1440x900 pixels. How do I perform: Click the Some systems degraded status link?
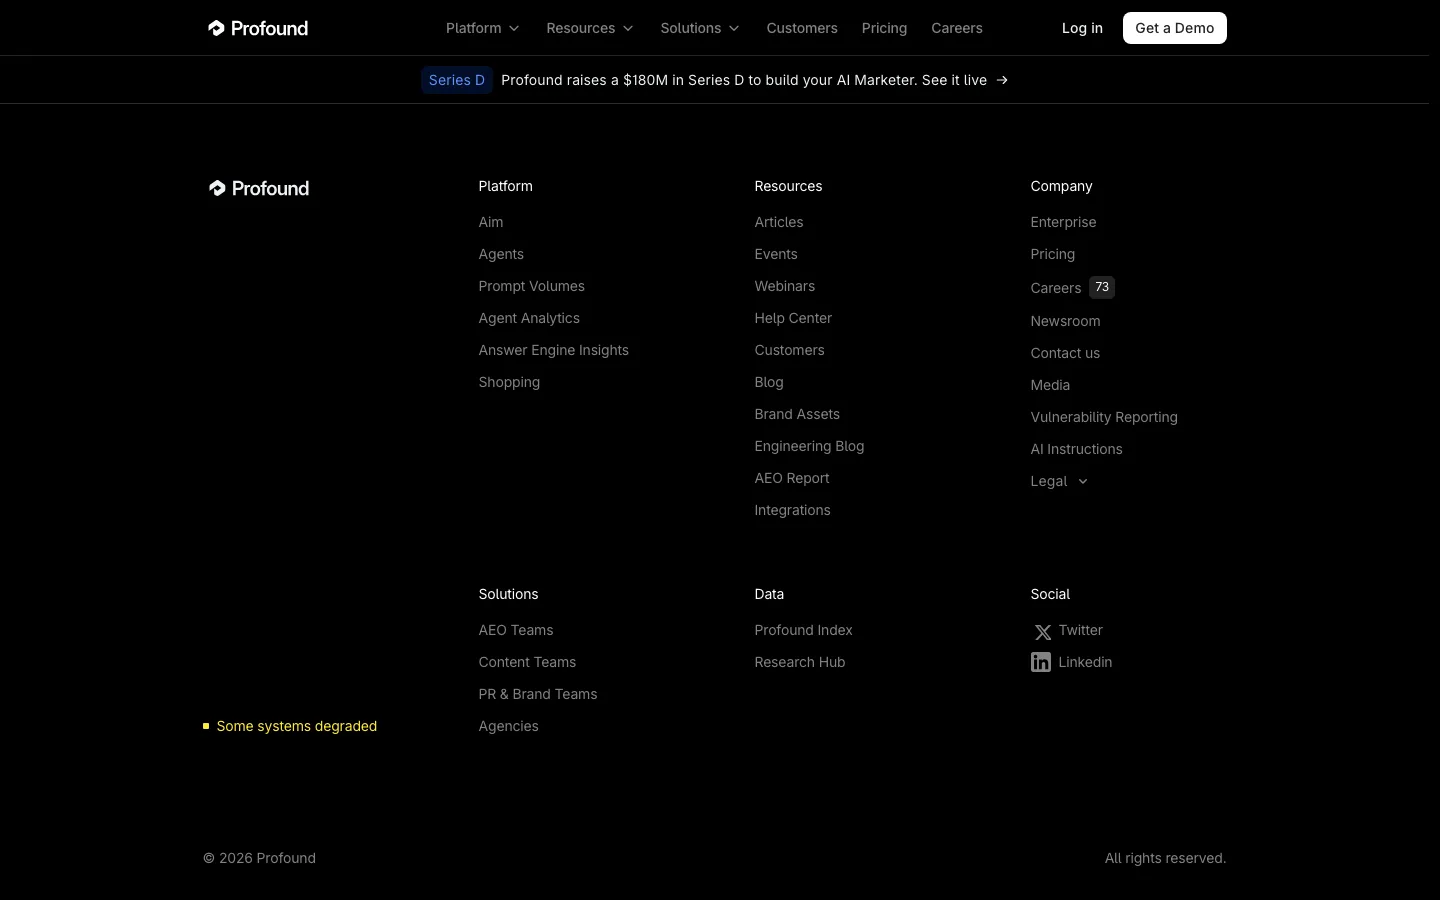(x=290, y=726)
